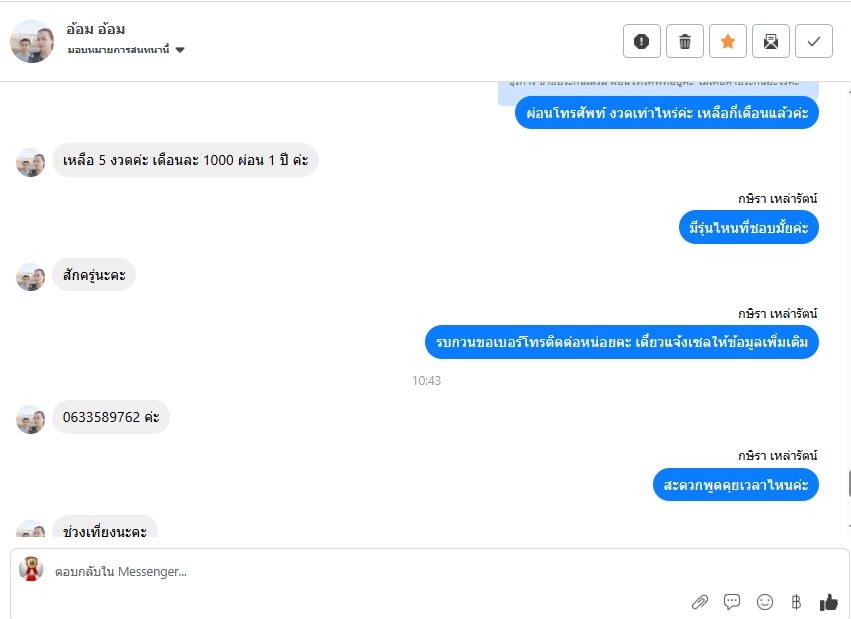Click sender avatar next to สักครู่นะคะ

(30, 277)
